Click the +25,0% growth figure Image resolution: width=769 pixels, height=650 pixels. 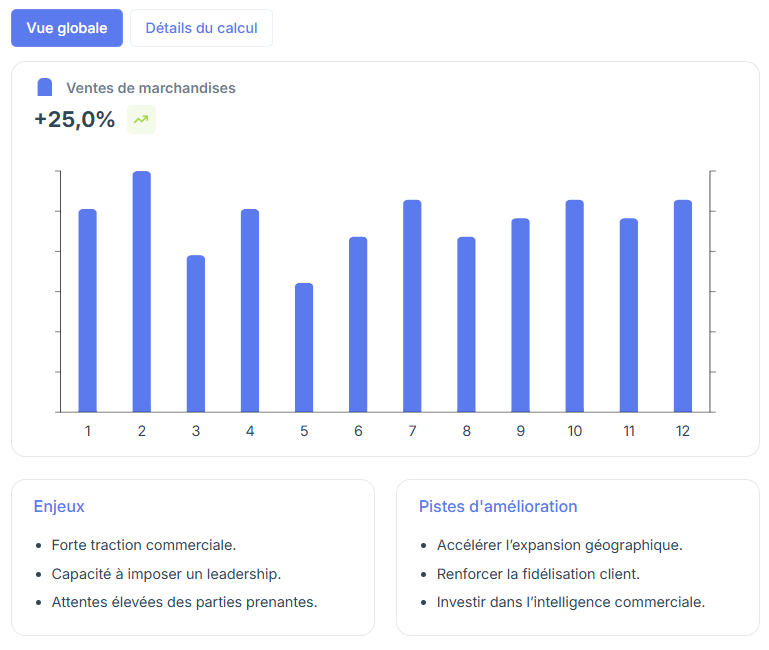tap(75, 119)
